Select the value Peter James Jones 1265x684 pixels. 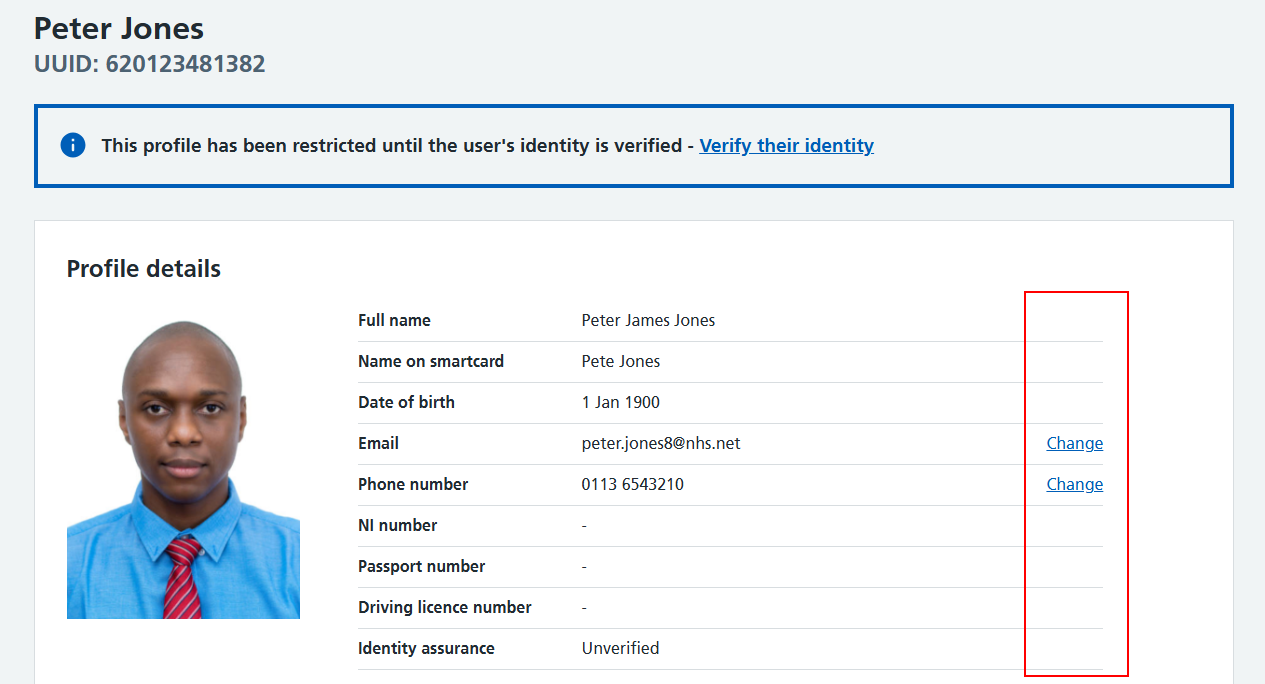point(648,320)
